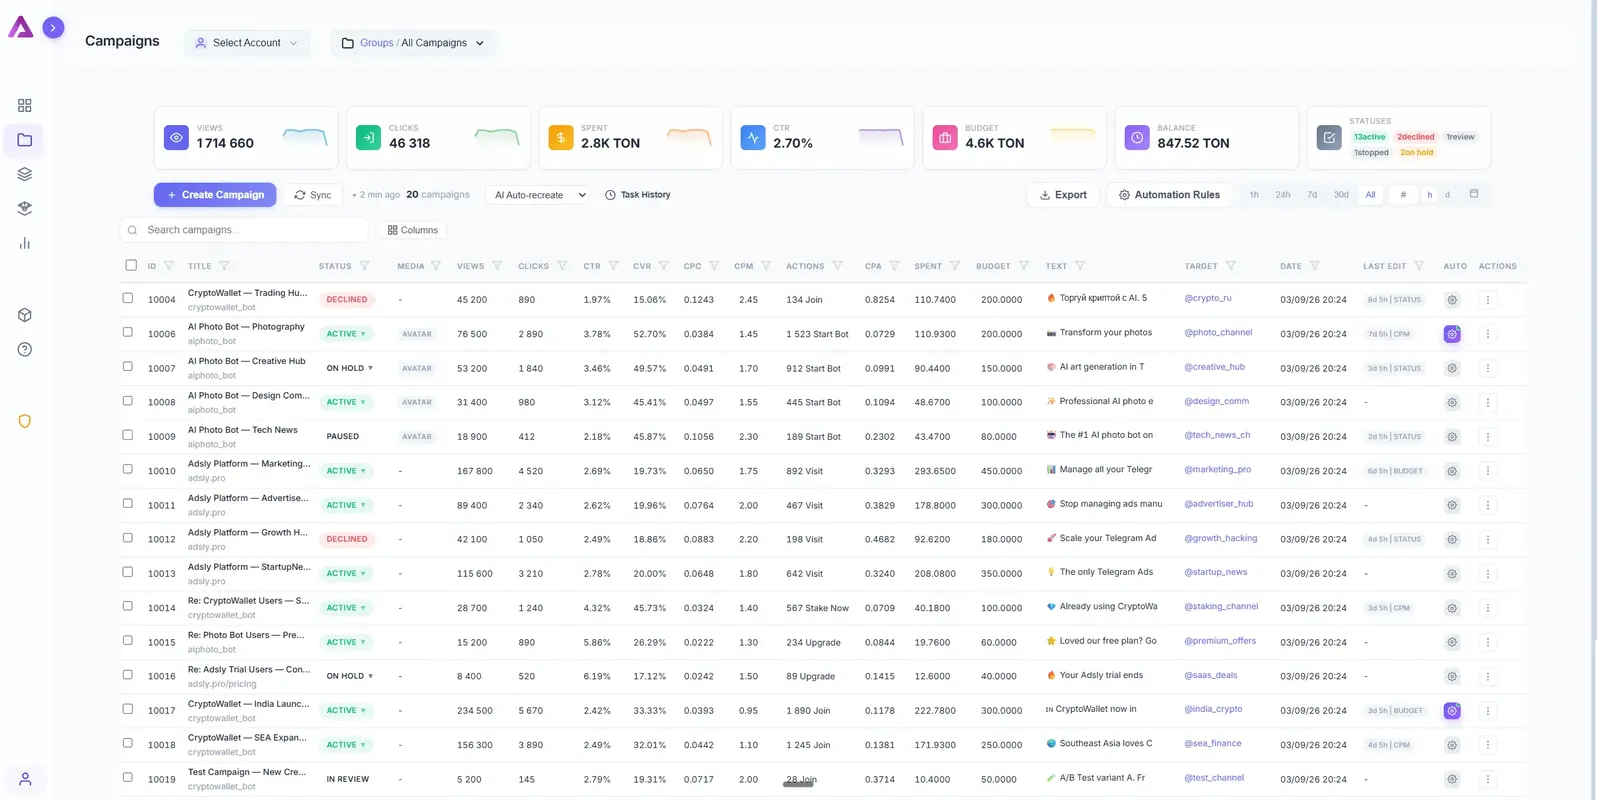Click the Create Campaign button
The width and height of the screenshot is (1597, 800).
(216, 195)
